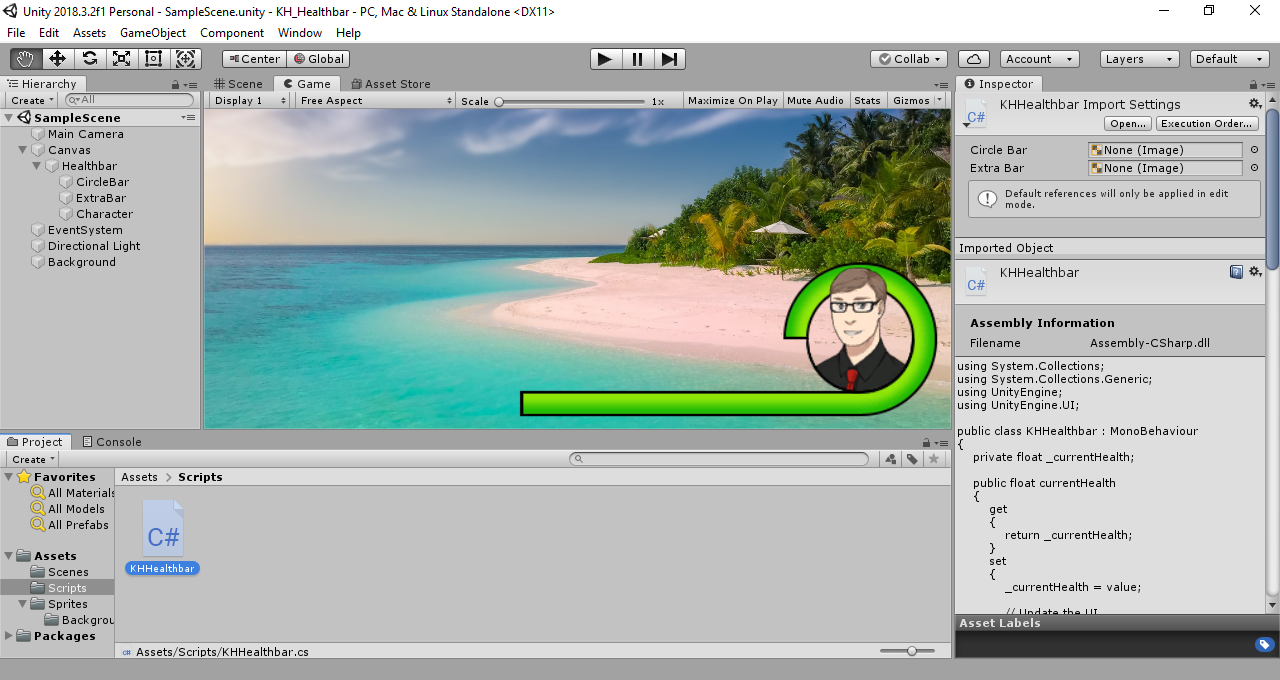Enable Maximize On Play
The width and height of the screenshot is (1280, 680).
click(732, 100)
